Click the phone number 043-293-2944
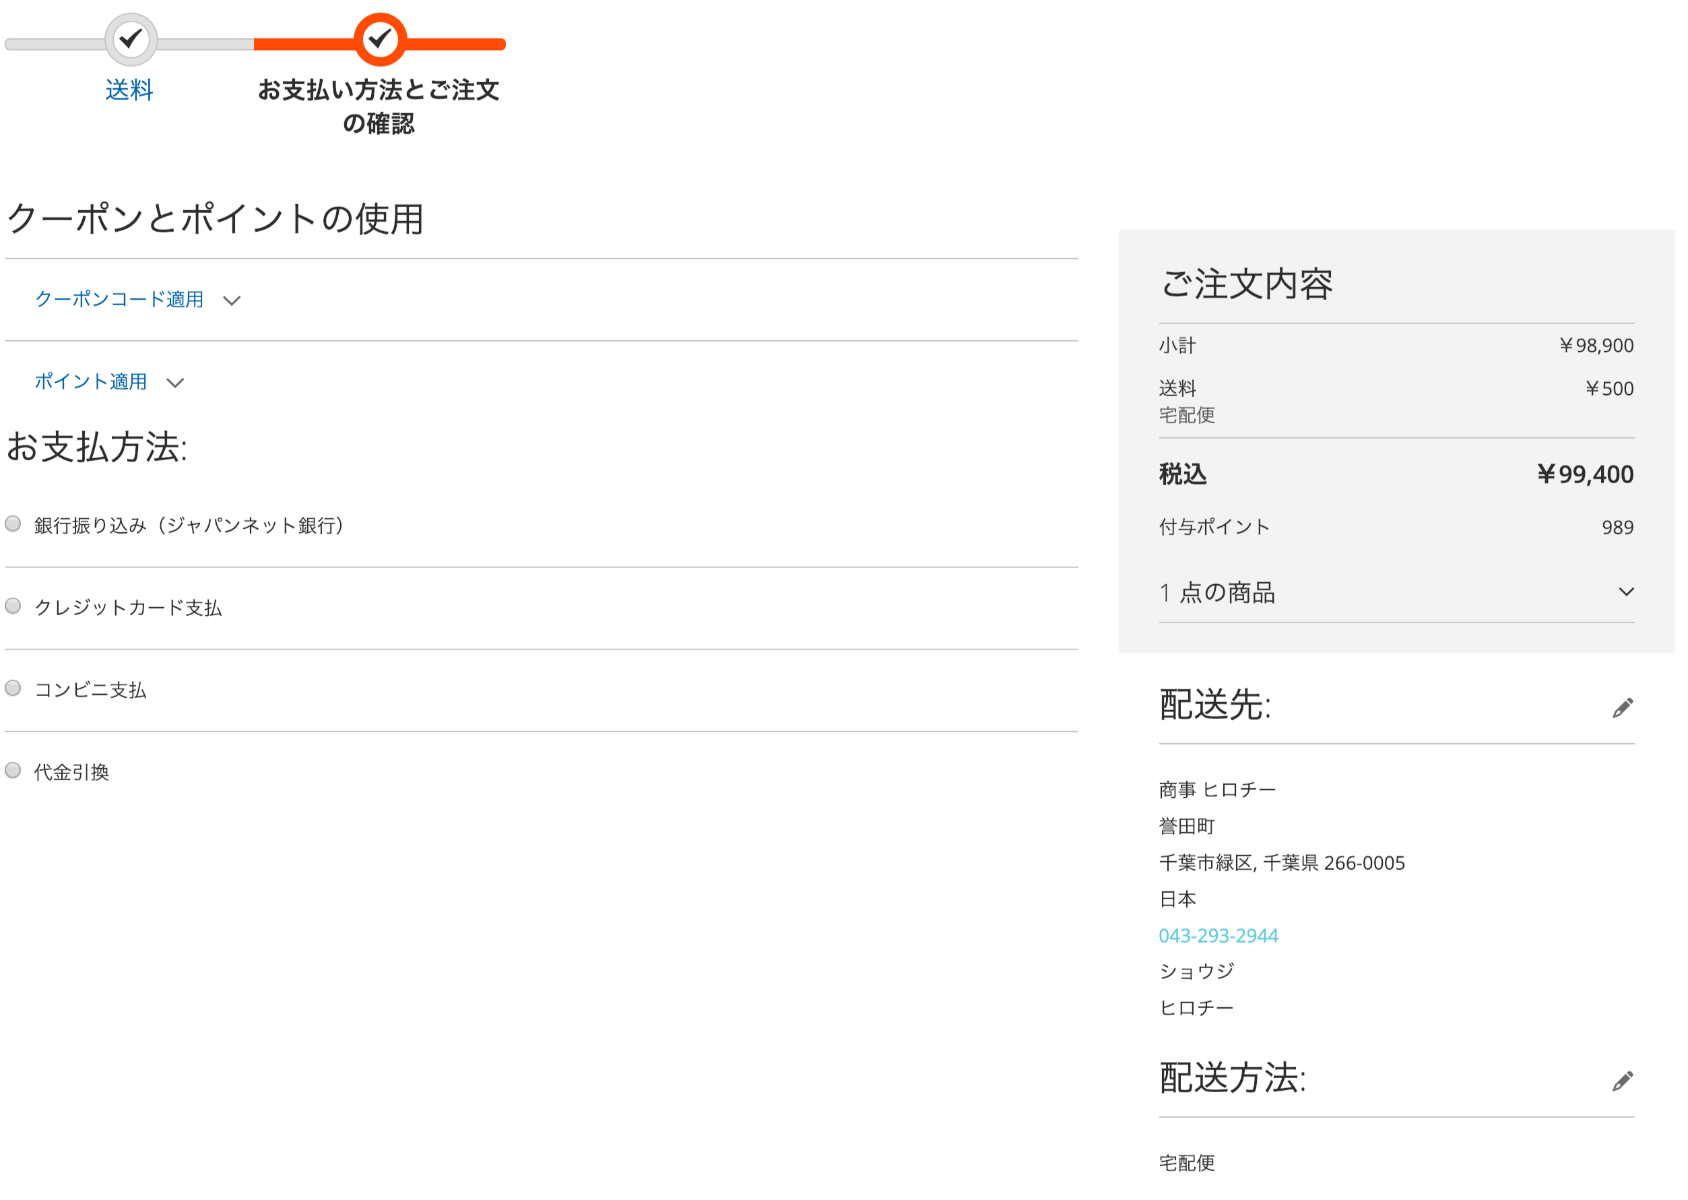The width and height of the screenshot is (1688, 1200). [1218, 936]
